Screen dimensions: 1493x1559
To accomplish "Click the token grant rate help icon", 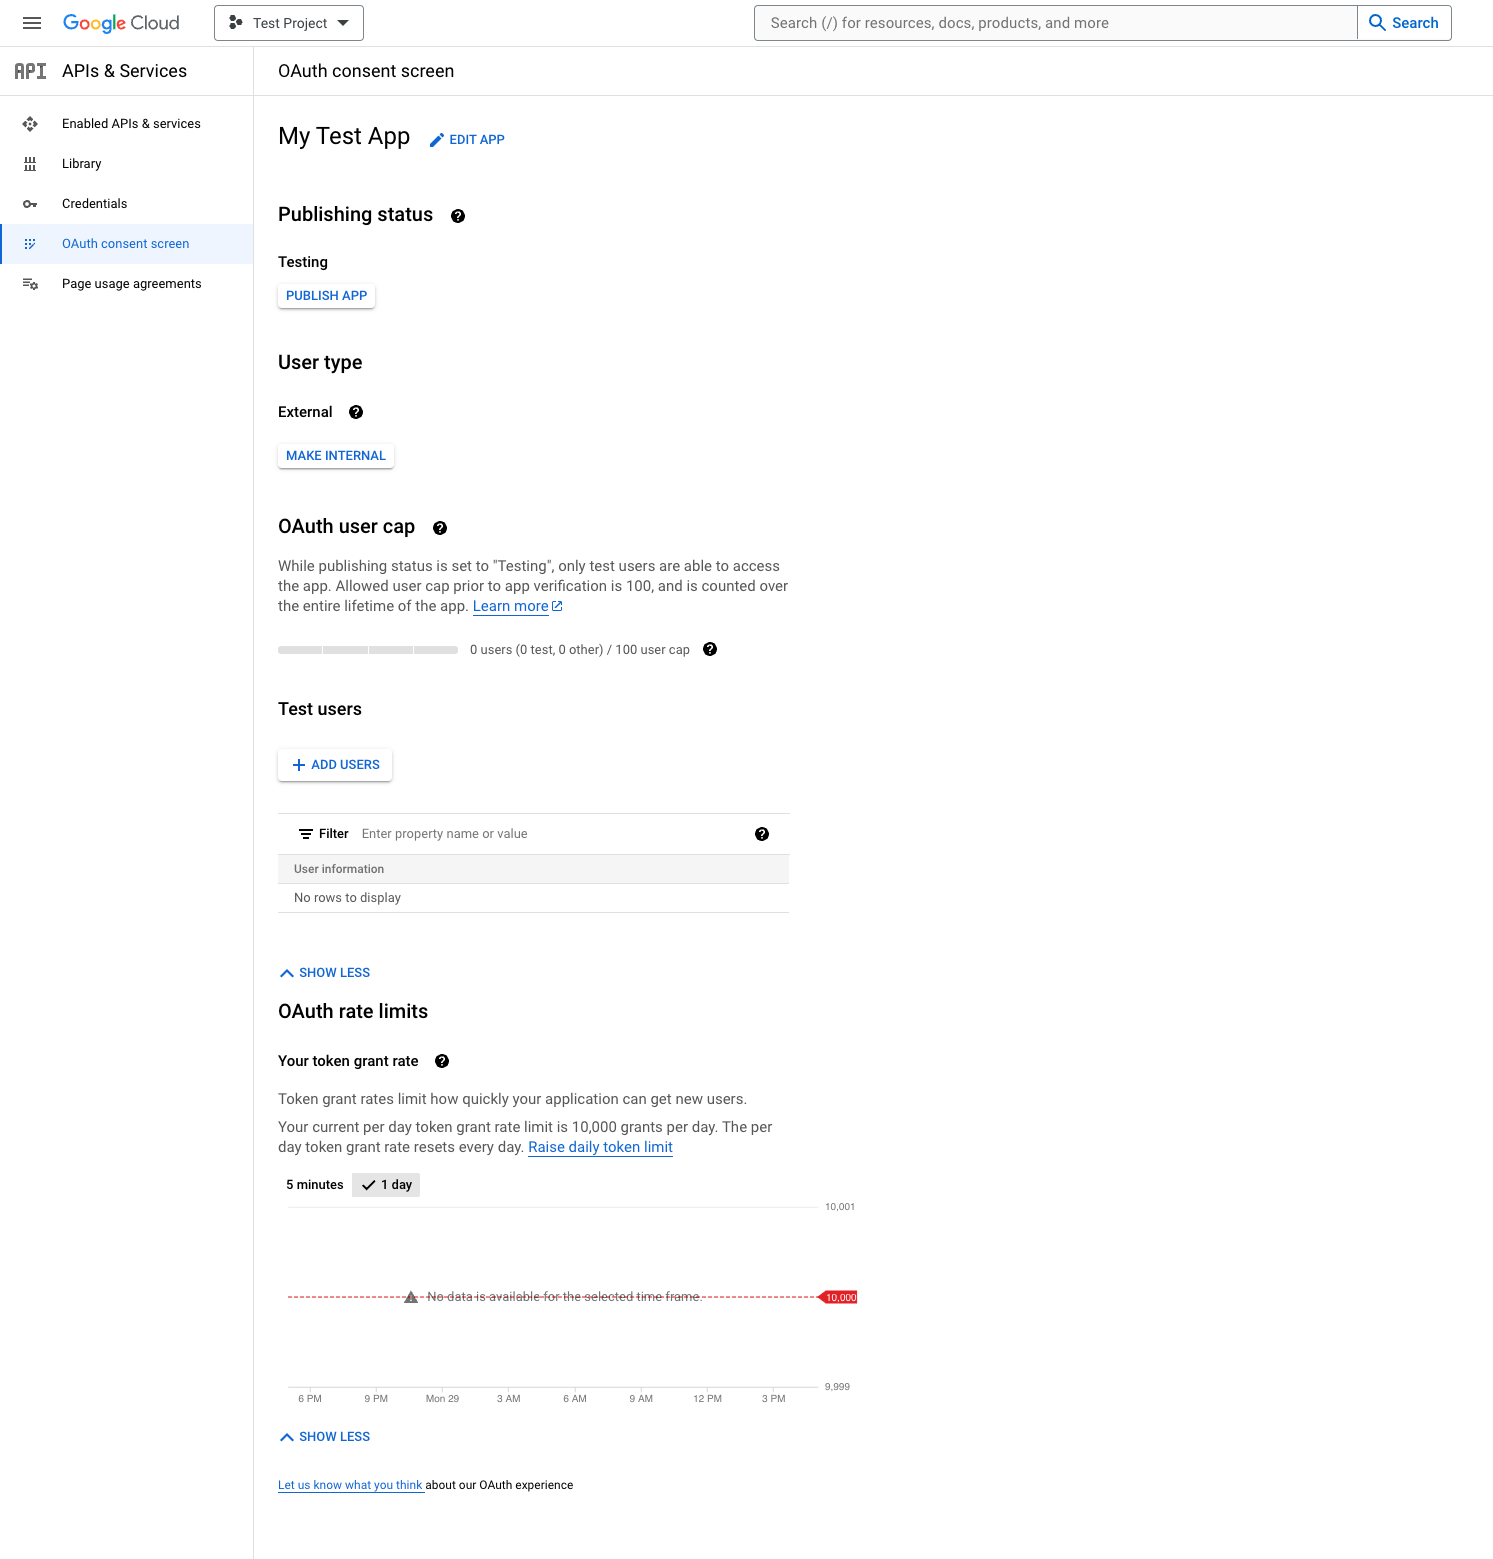I will (442, 1061).
